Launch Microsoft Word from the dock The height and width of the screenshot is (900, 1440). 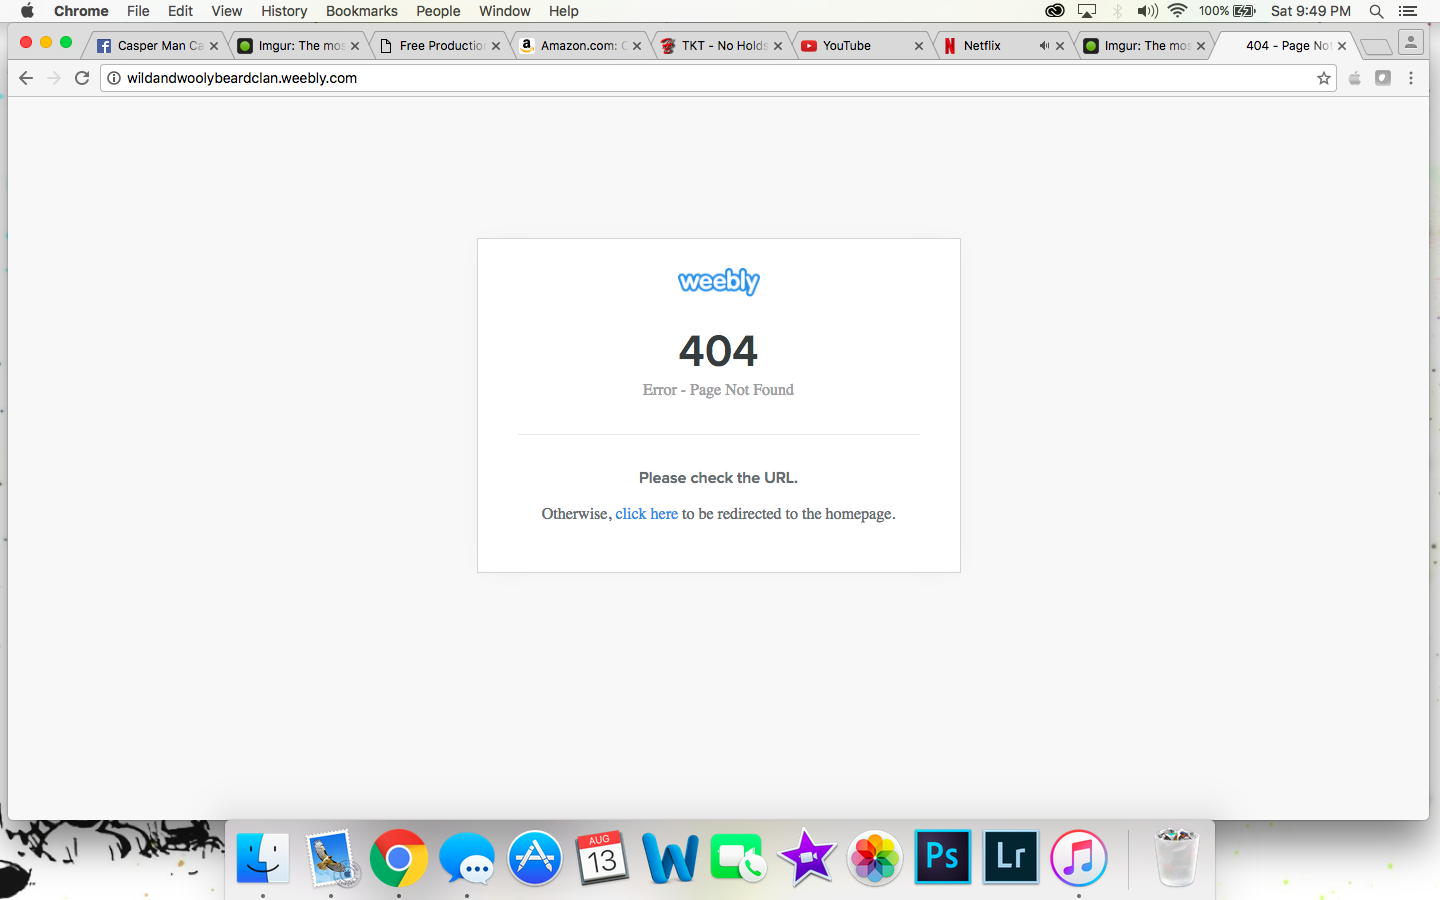point(670,858)
